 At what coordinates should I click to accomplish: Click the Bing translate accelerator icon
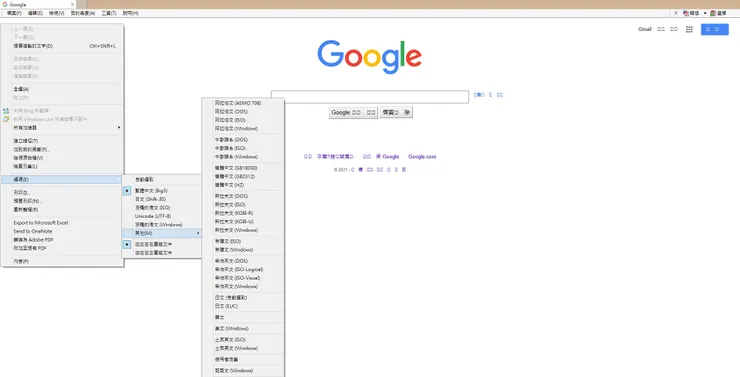point(6,111)
